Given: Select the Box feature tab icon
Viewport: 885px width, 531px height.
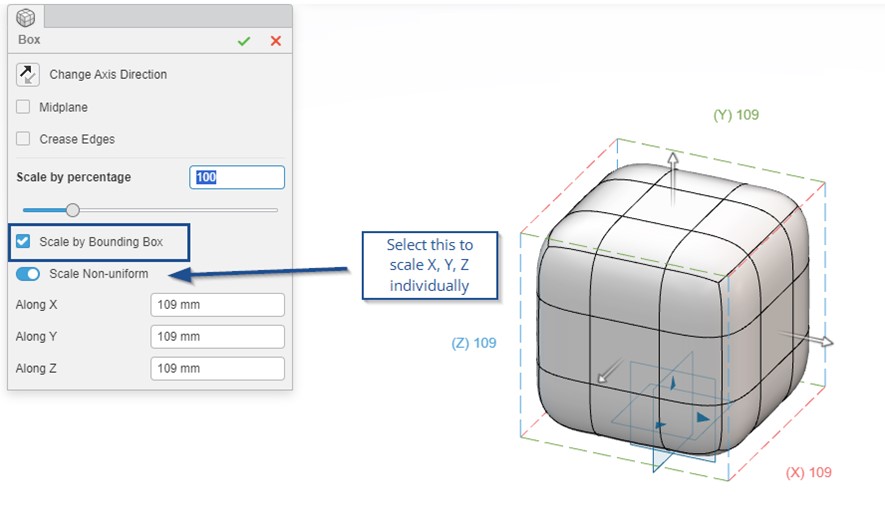Looking at the screenshot, I should [26, 16].
